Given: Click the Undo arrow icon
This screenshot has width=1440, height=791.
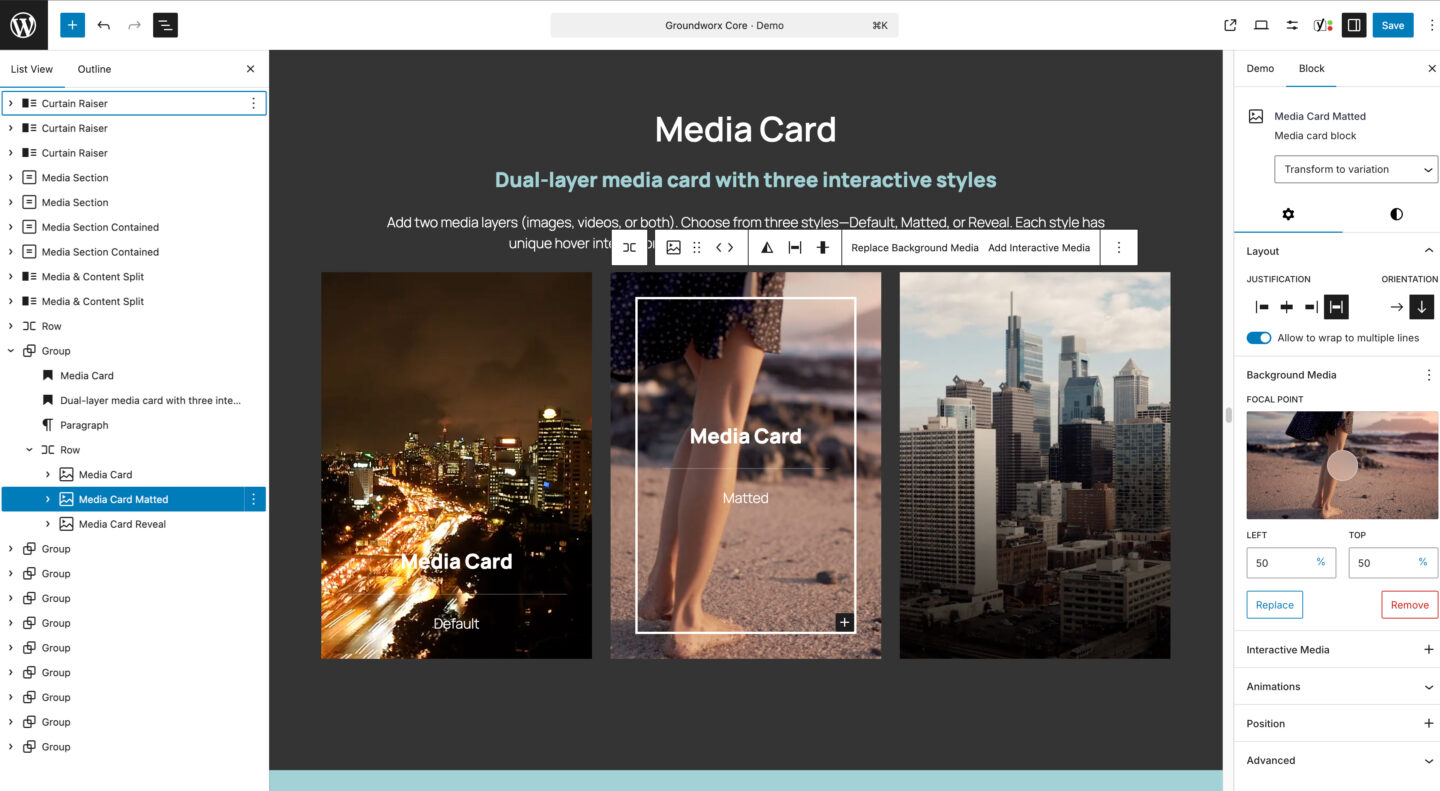Looking at the screenshot, I should pyautogui.click(x=104, y=24).
